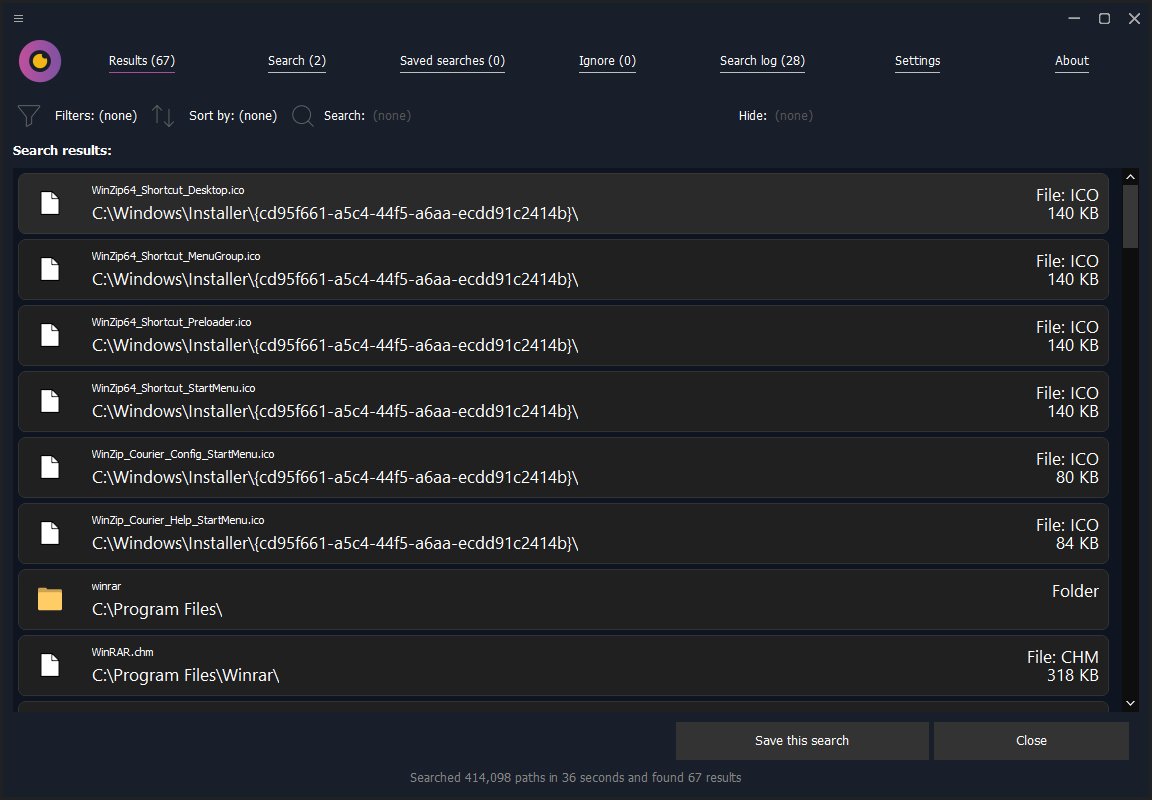Open the Filters (none) selector
Screen dimensions: 1152x800
click(96, 116)
